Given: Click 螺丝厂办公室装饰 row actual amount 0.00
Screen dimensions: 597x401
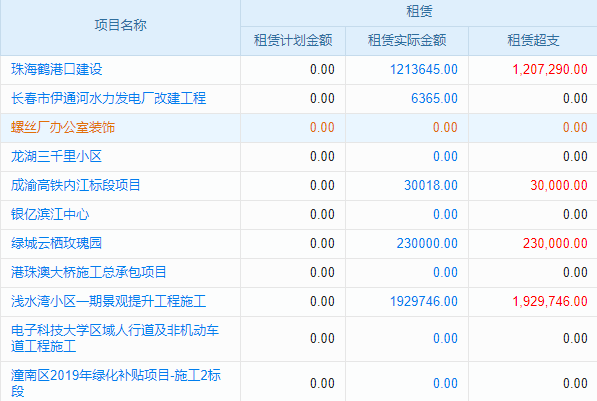Looking at the screenshot, I should click(x=445, y=127).
